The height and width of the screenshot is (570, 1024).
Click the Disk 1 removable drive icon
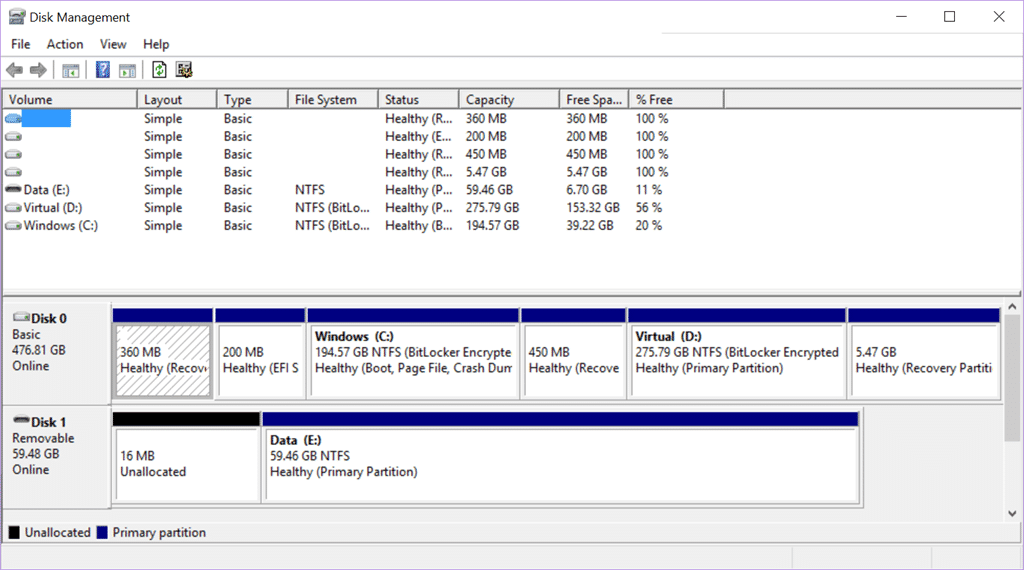[x=22, y=420]
